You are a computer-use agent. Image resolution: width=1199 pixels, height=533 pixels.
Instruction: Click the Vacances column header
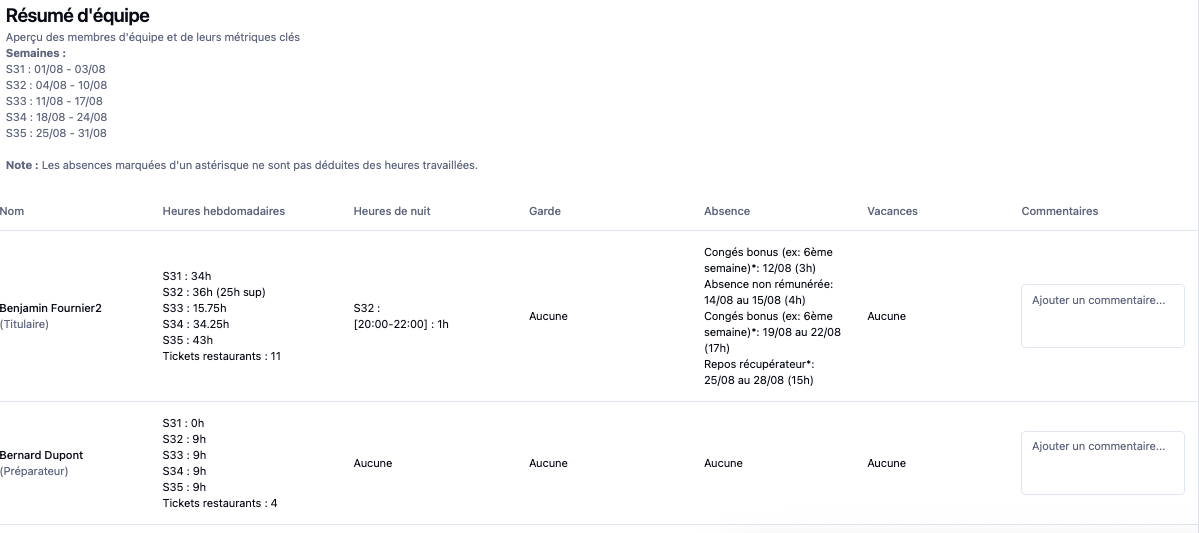point(892,211)
